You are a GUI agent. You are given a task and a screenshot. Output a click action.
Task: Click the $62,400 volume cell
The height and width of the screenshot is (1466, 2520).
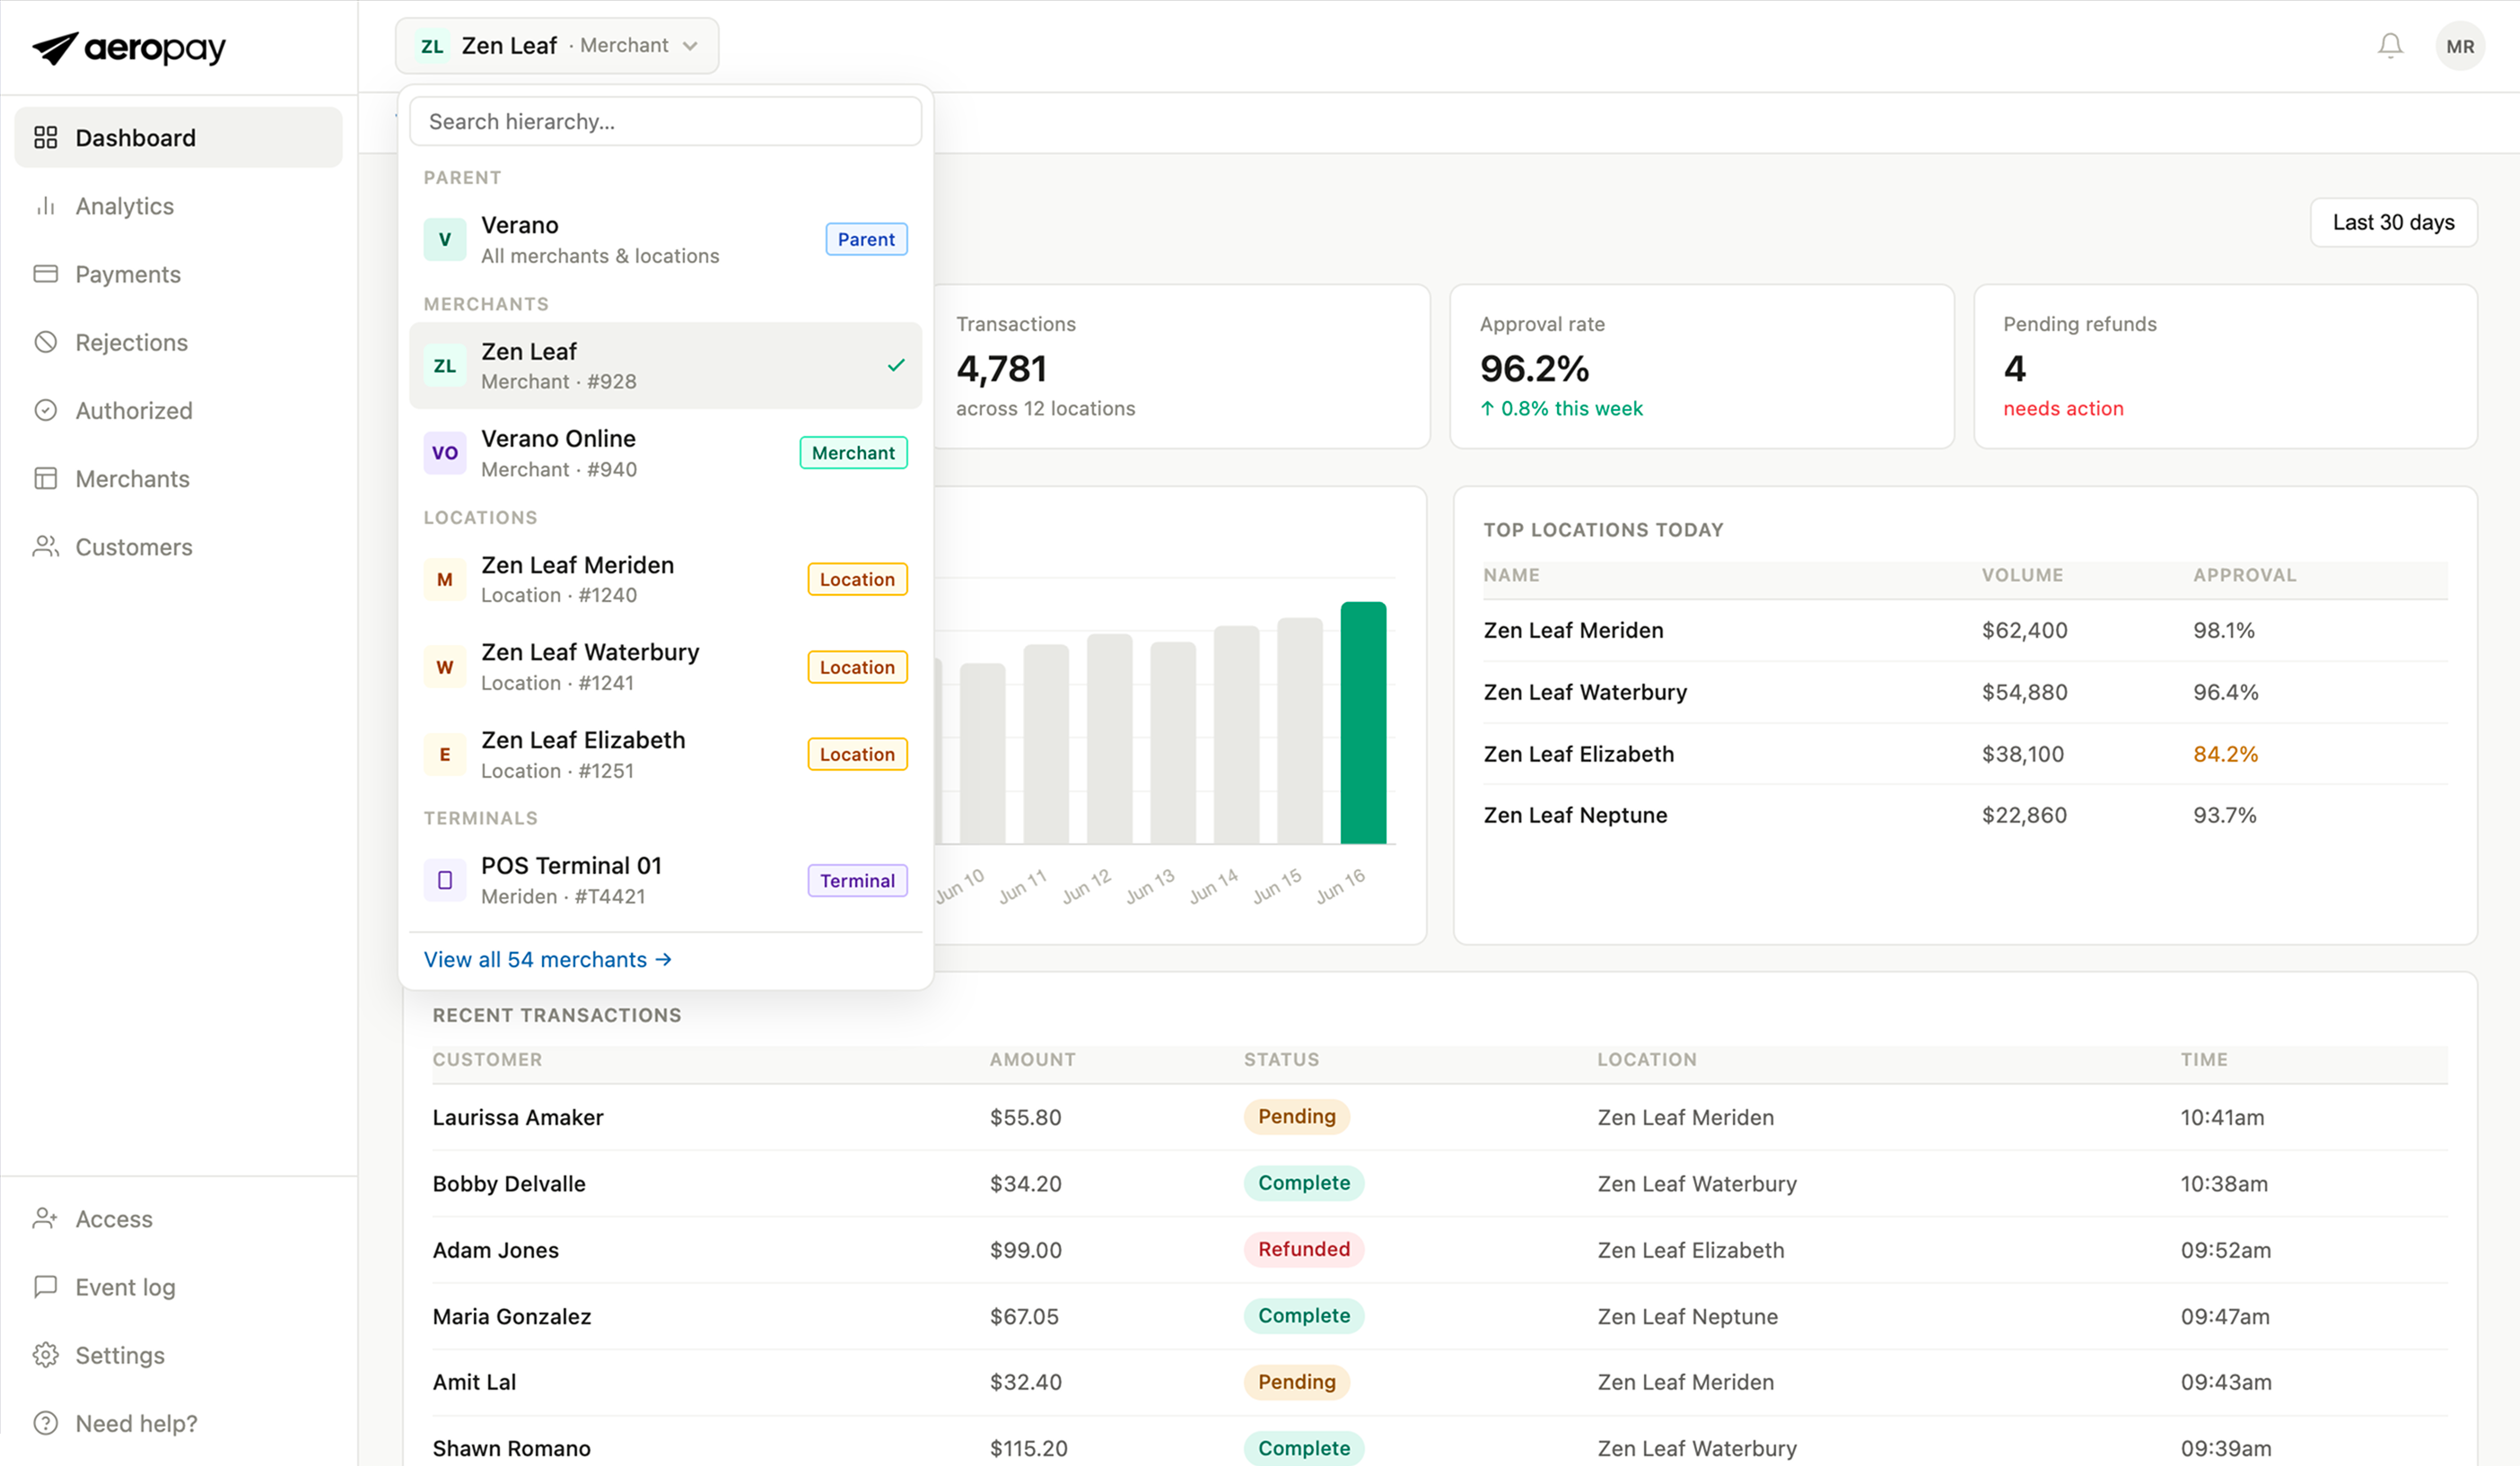(2024, 630)
